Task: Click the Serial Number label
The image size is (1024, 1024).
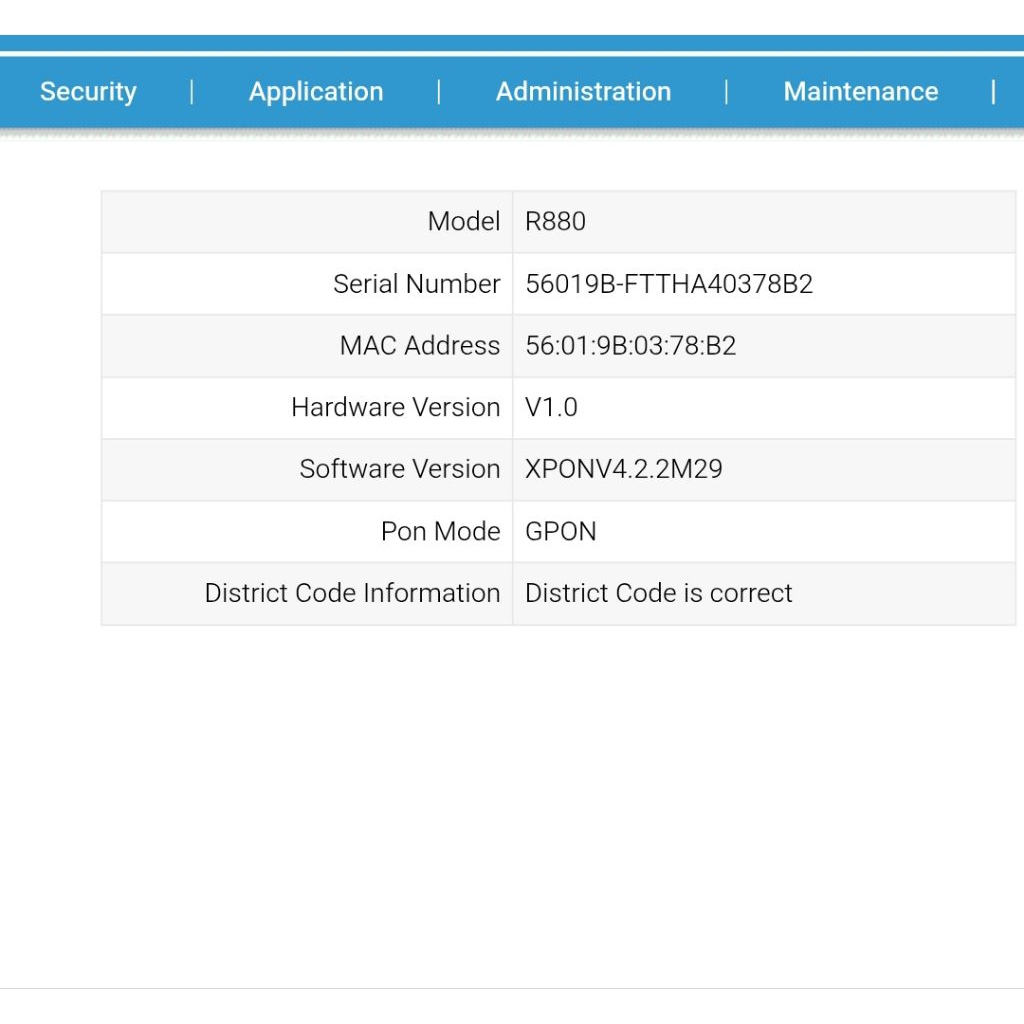Action: coord(416,283)
